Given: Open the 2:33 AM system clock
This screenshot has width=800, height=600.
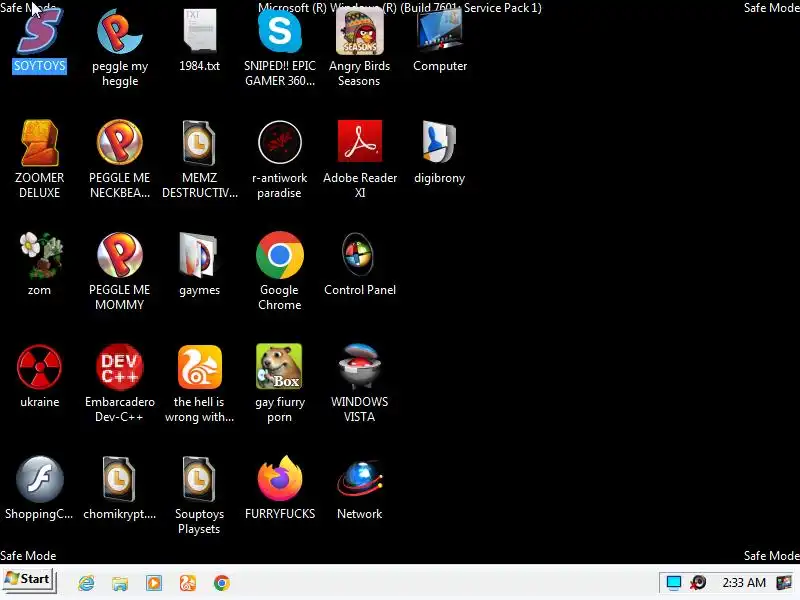Looking at the screenshot, I should click(x=744, y=583).
